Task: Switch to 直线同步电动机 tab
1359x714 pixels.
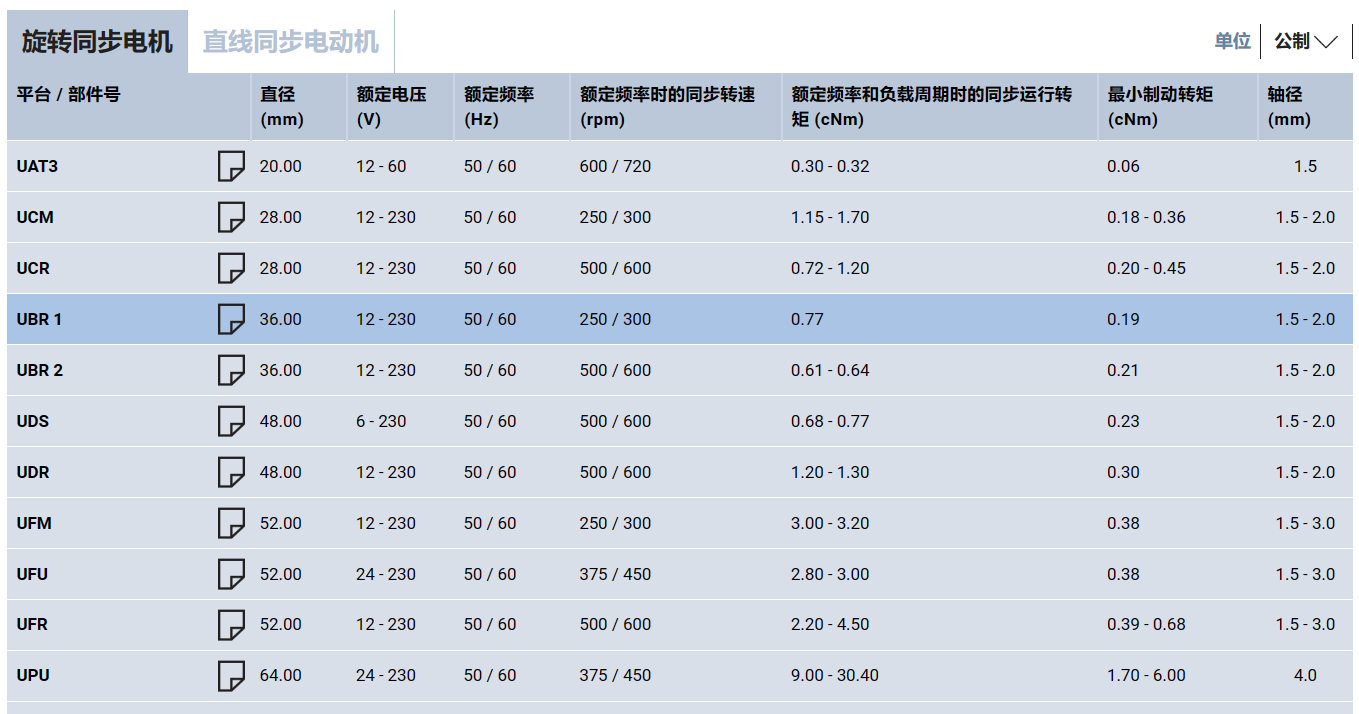Action: point(290,42)
